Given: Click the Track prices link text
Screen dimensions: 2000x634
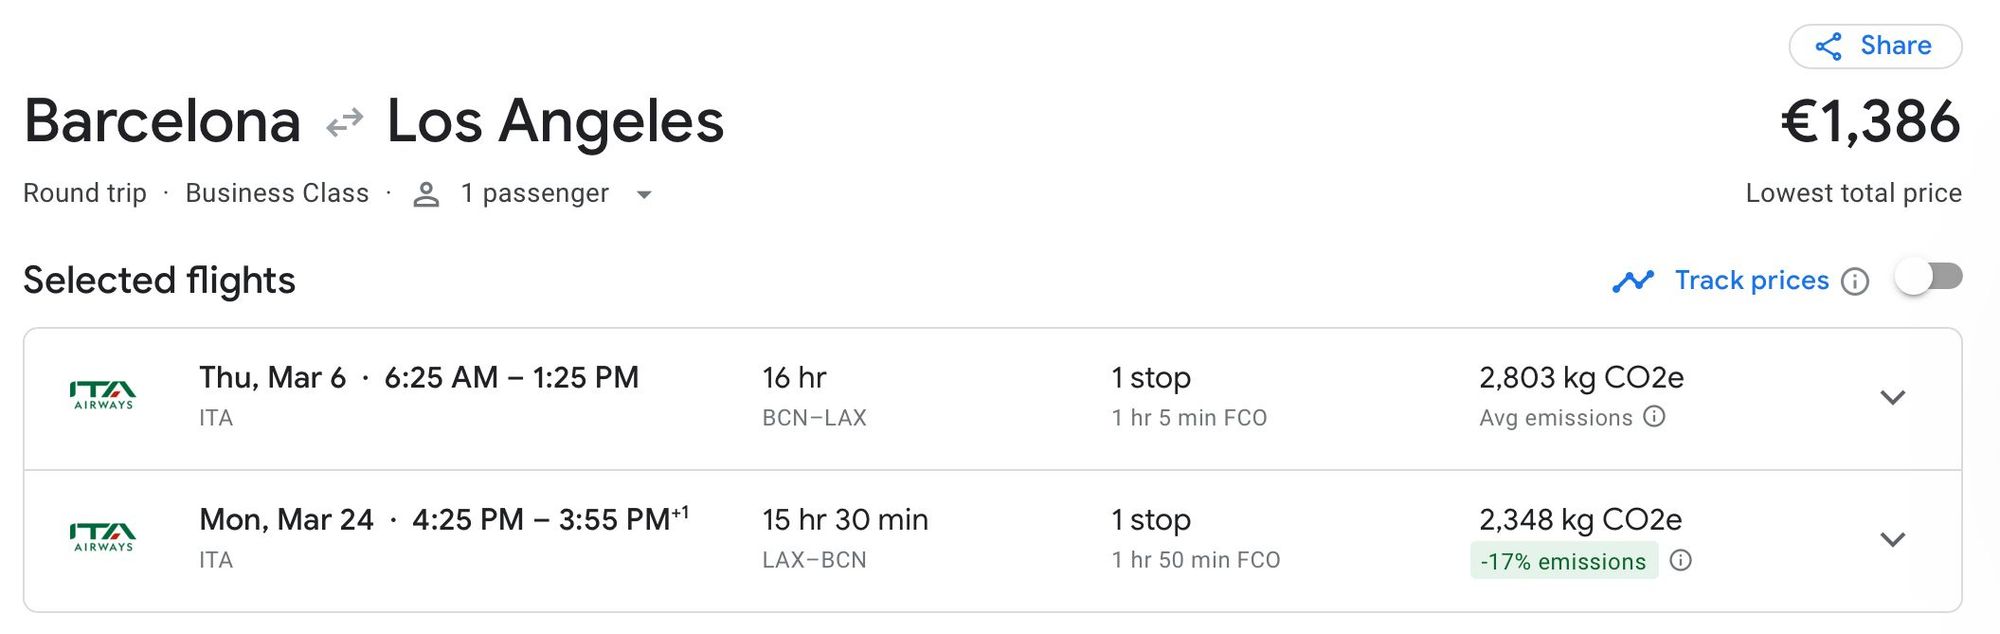Looking at the screenshot, I should [1751, 280].
